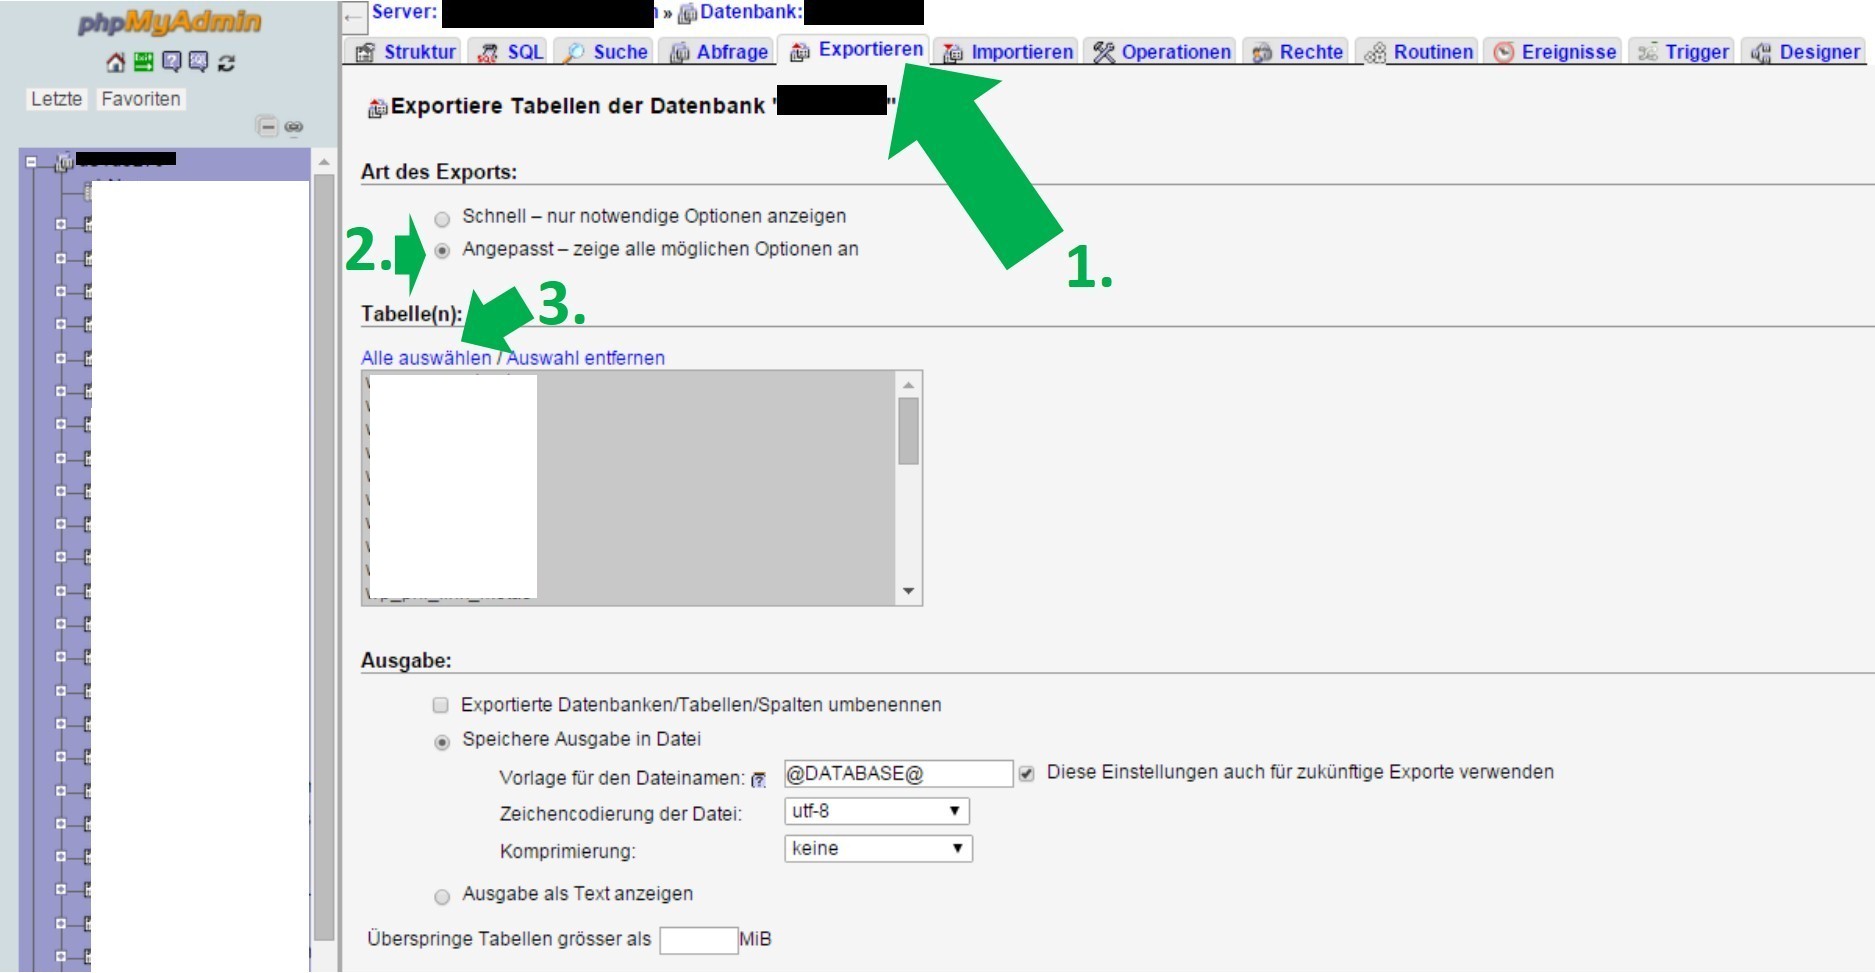The width and height of the screenshot is (1875, 973).
Task: Reload the navigation panel with refresh icon
Action: coord(227,63)
